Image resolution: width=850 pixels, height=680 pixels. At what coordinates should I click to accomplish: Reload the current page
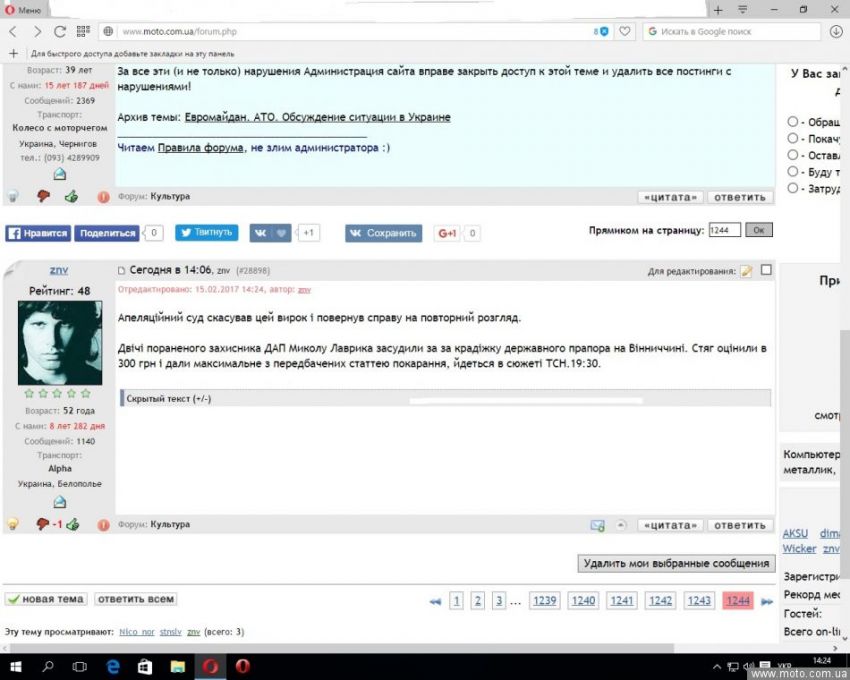tap(60, 31)
